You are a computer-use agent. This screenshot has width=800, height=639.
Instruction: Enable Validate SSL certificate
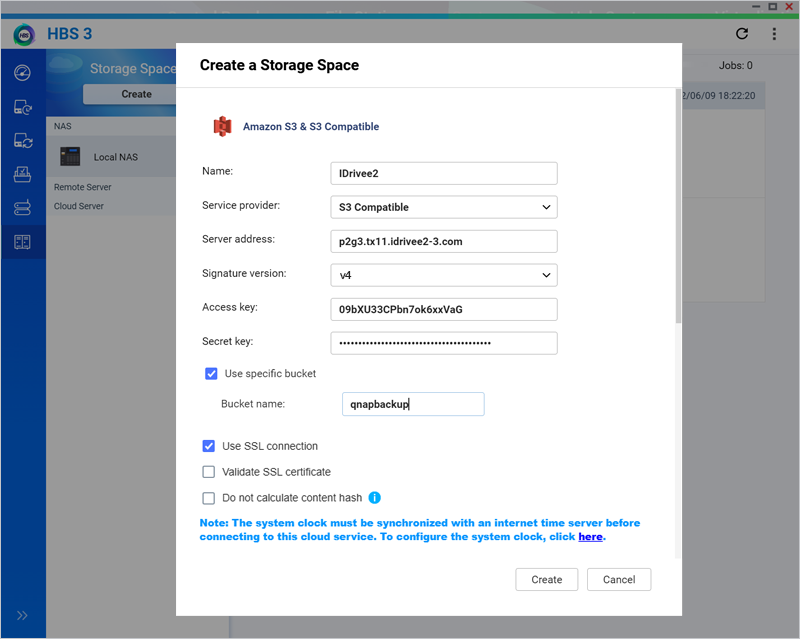tap(209, 472)
